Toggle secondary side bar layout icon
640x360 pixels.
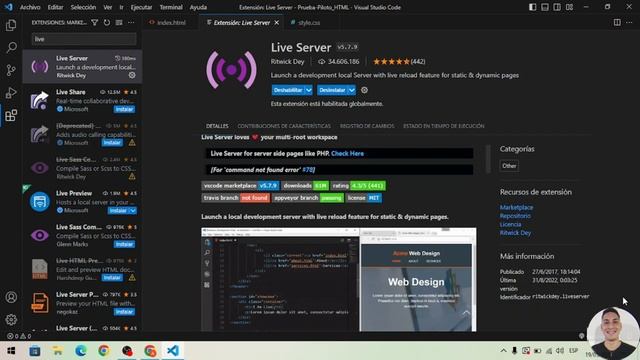pyautogui.click(x=557, y=7)
